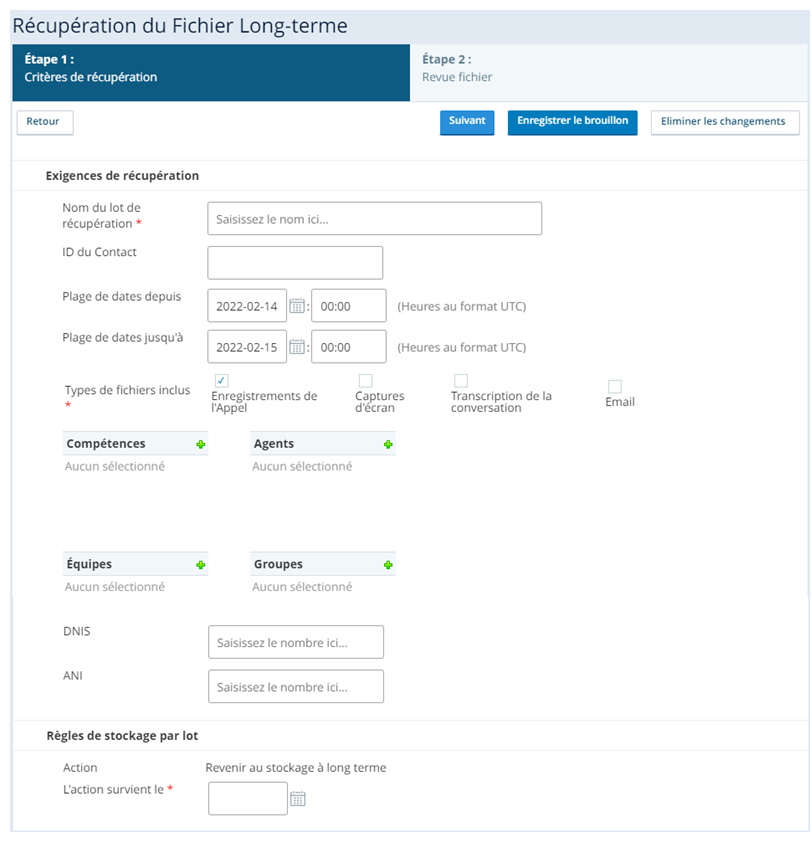Screen dimensions: 812x863
Task: Tick the Email file type checkbox
Action: [615, 387]
